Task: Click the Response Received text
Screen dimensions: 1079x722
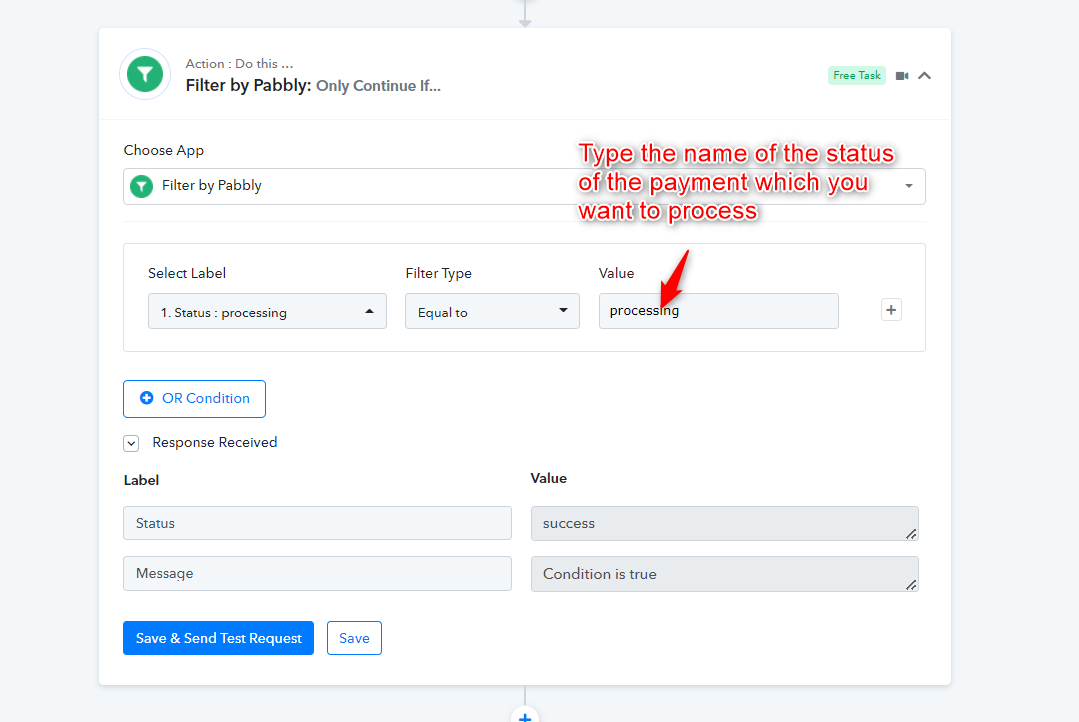Action: 215,443
